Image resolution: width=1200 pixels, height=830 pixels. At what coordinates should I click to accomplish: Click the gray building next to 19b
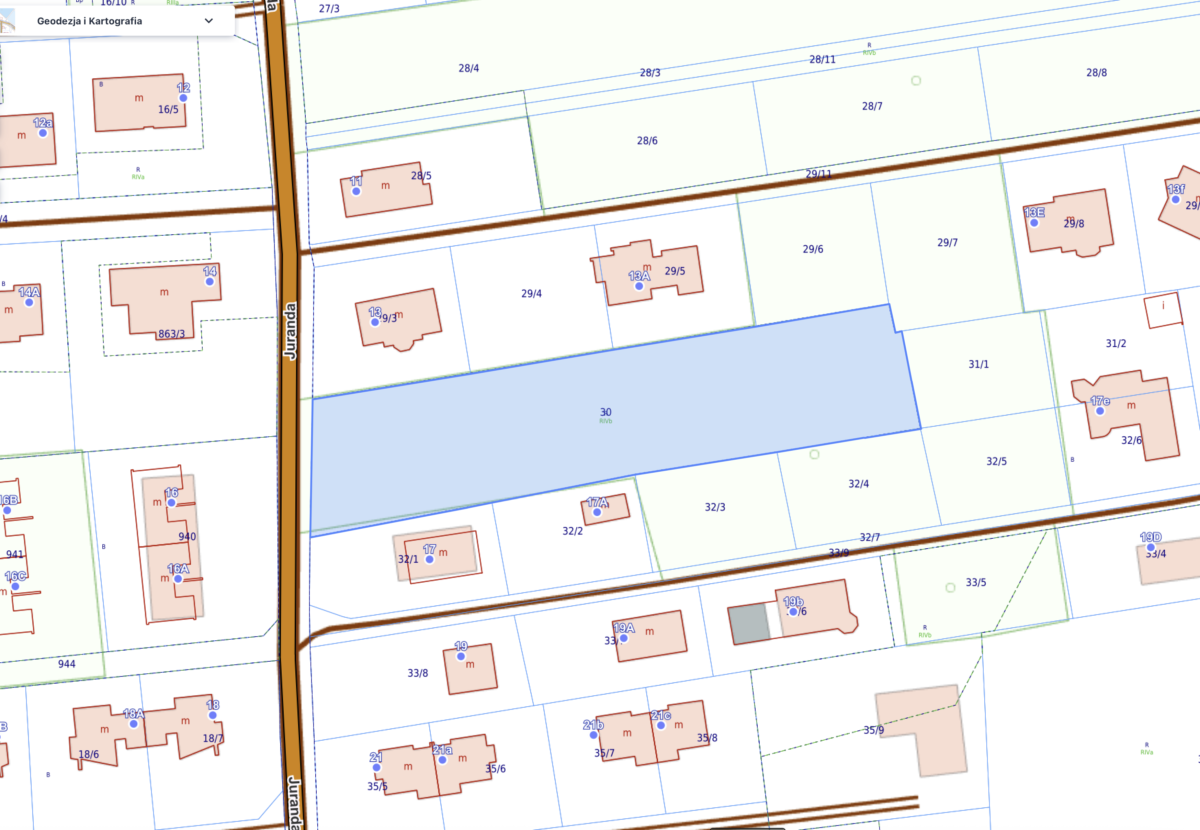(750, 623)
